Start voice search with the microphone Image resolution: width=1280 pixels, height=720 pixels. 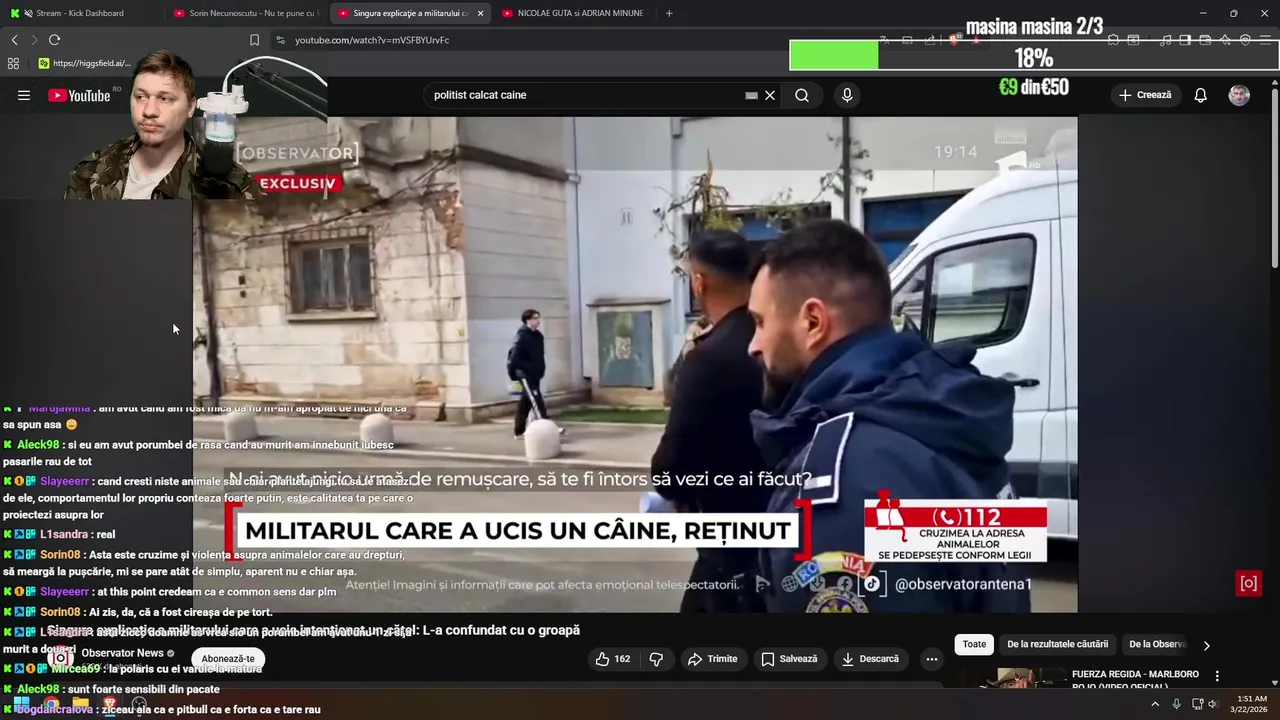coord(847,95)
